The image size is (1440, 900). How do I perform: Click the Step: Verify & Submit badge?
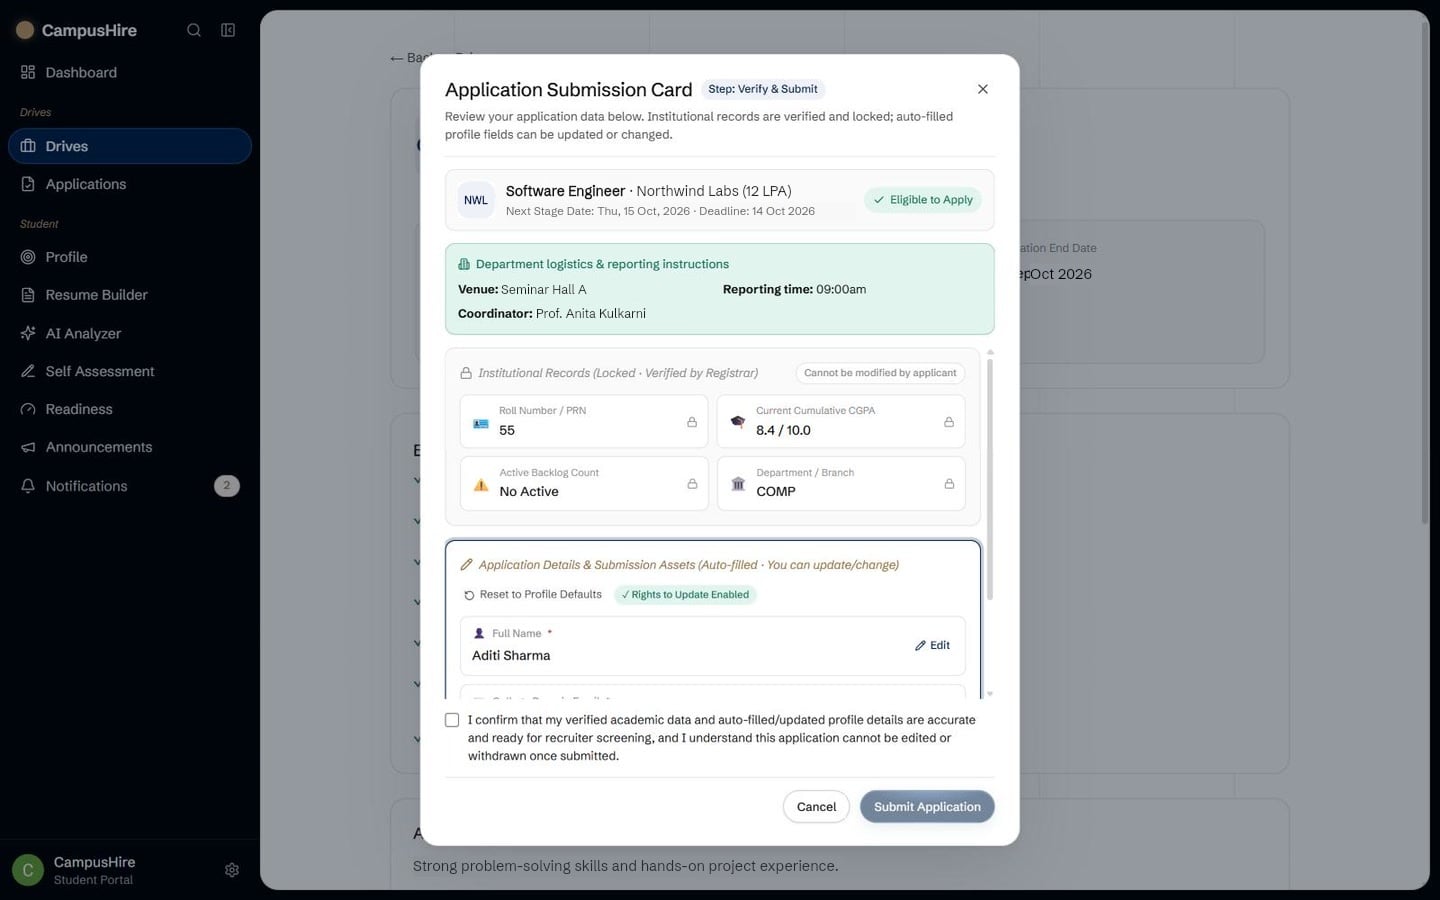point(763,89)
